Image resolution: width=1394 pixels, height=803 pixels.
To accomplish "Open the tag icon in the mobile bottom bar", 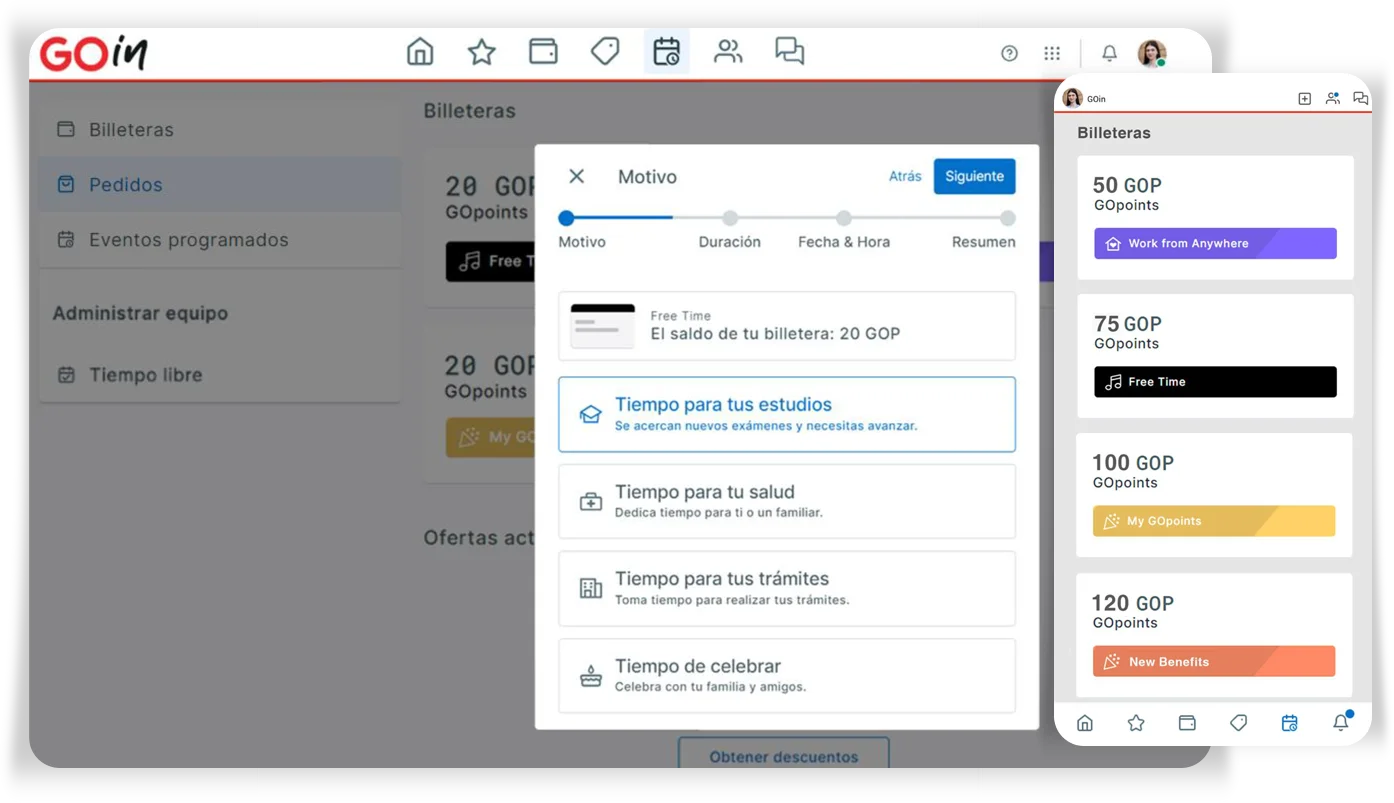I will (1238, 723).
